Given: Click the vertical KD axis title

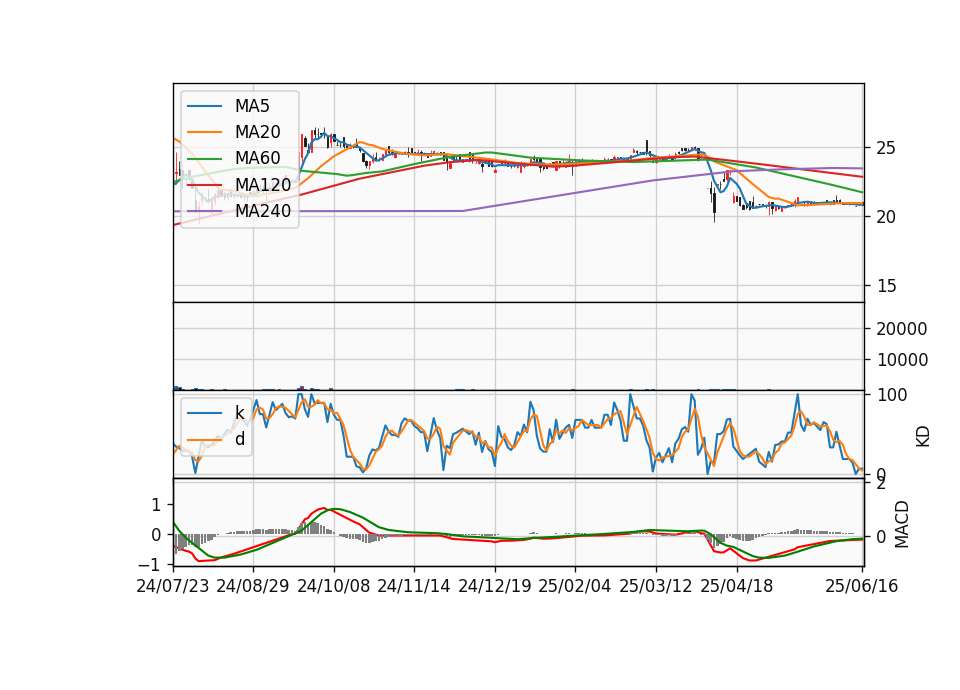Looking at the screenshot, I should tap(923, 437).
